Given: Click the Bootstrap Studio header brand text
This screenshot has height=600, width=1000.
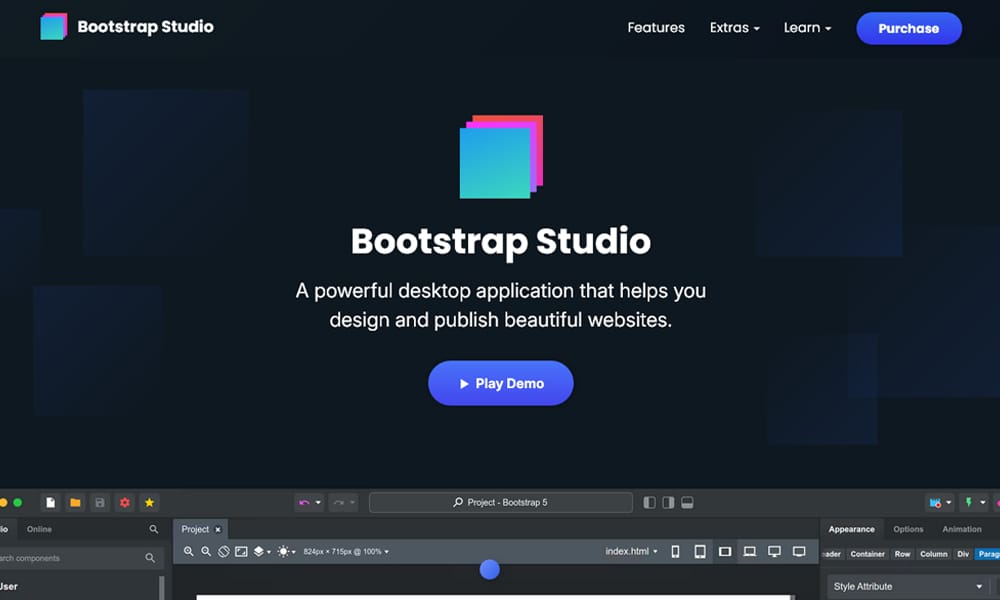Looking at the screenshot, I should (x=145, y=27).
